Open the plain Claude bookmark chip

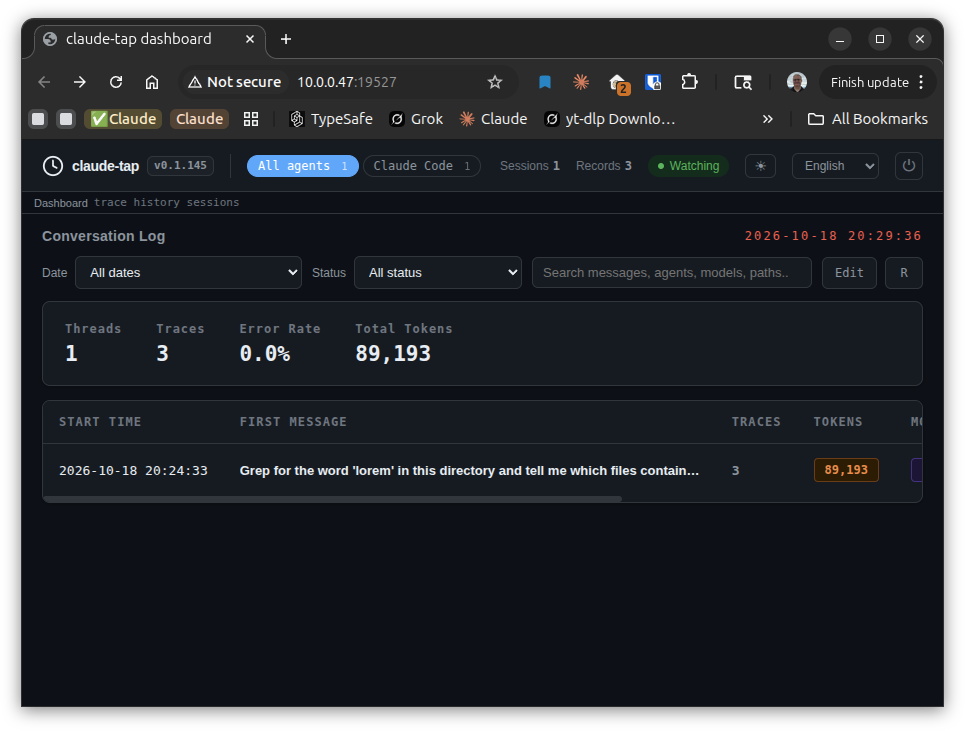(x=199, y=119)
